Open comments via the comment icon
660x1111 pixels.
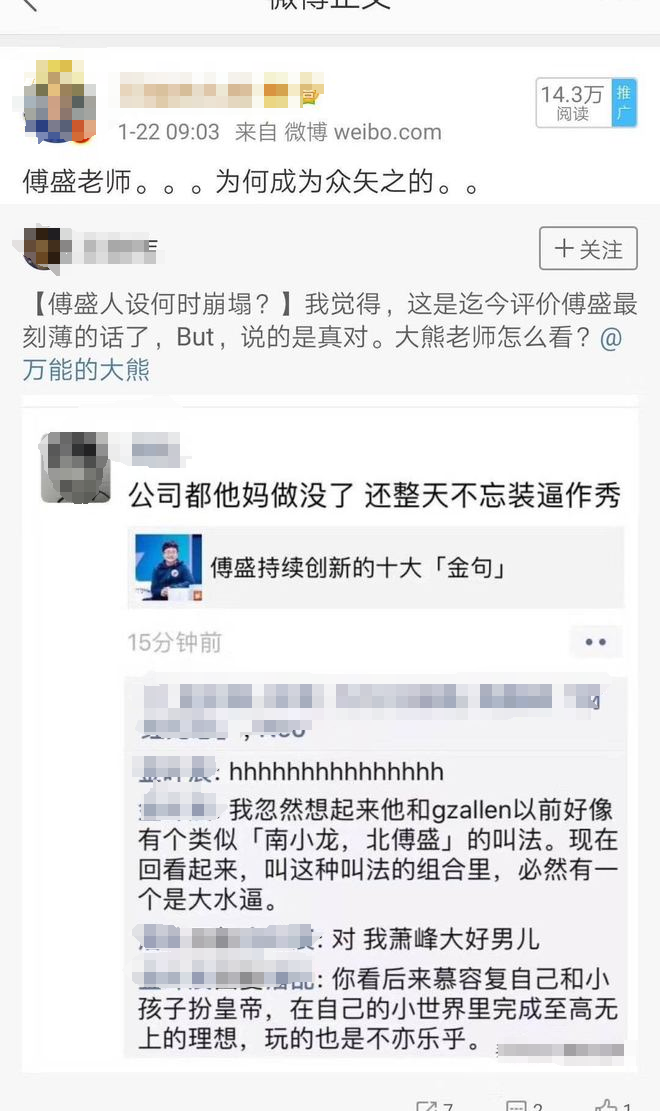(x=524, y=1105)
